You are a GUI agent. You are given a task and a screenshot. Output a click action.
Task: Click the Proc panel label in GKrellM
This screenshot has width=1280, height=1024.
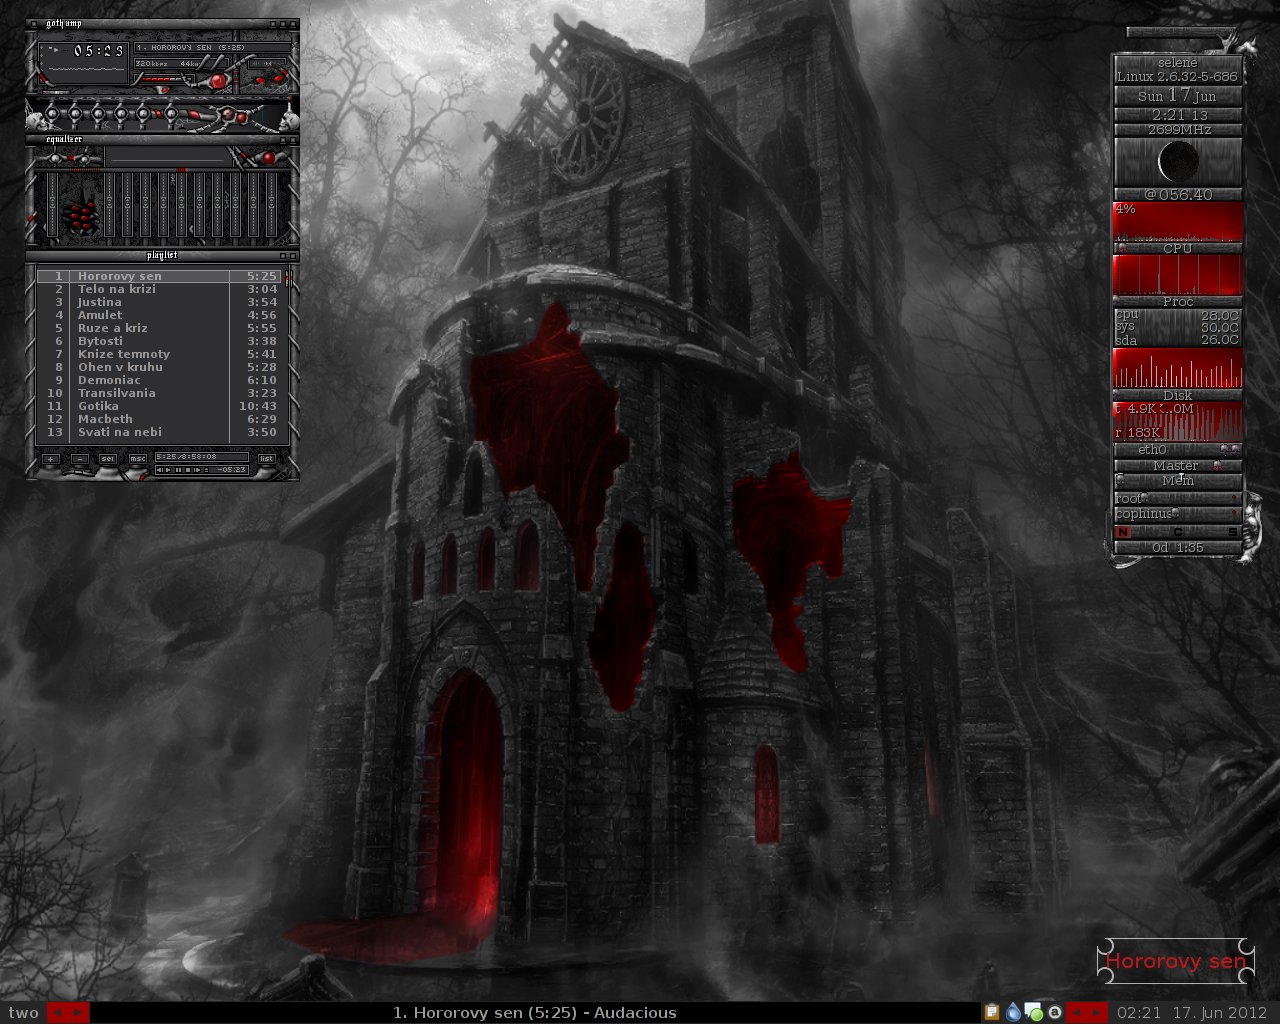tap(1178, 301)
